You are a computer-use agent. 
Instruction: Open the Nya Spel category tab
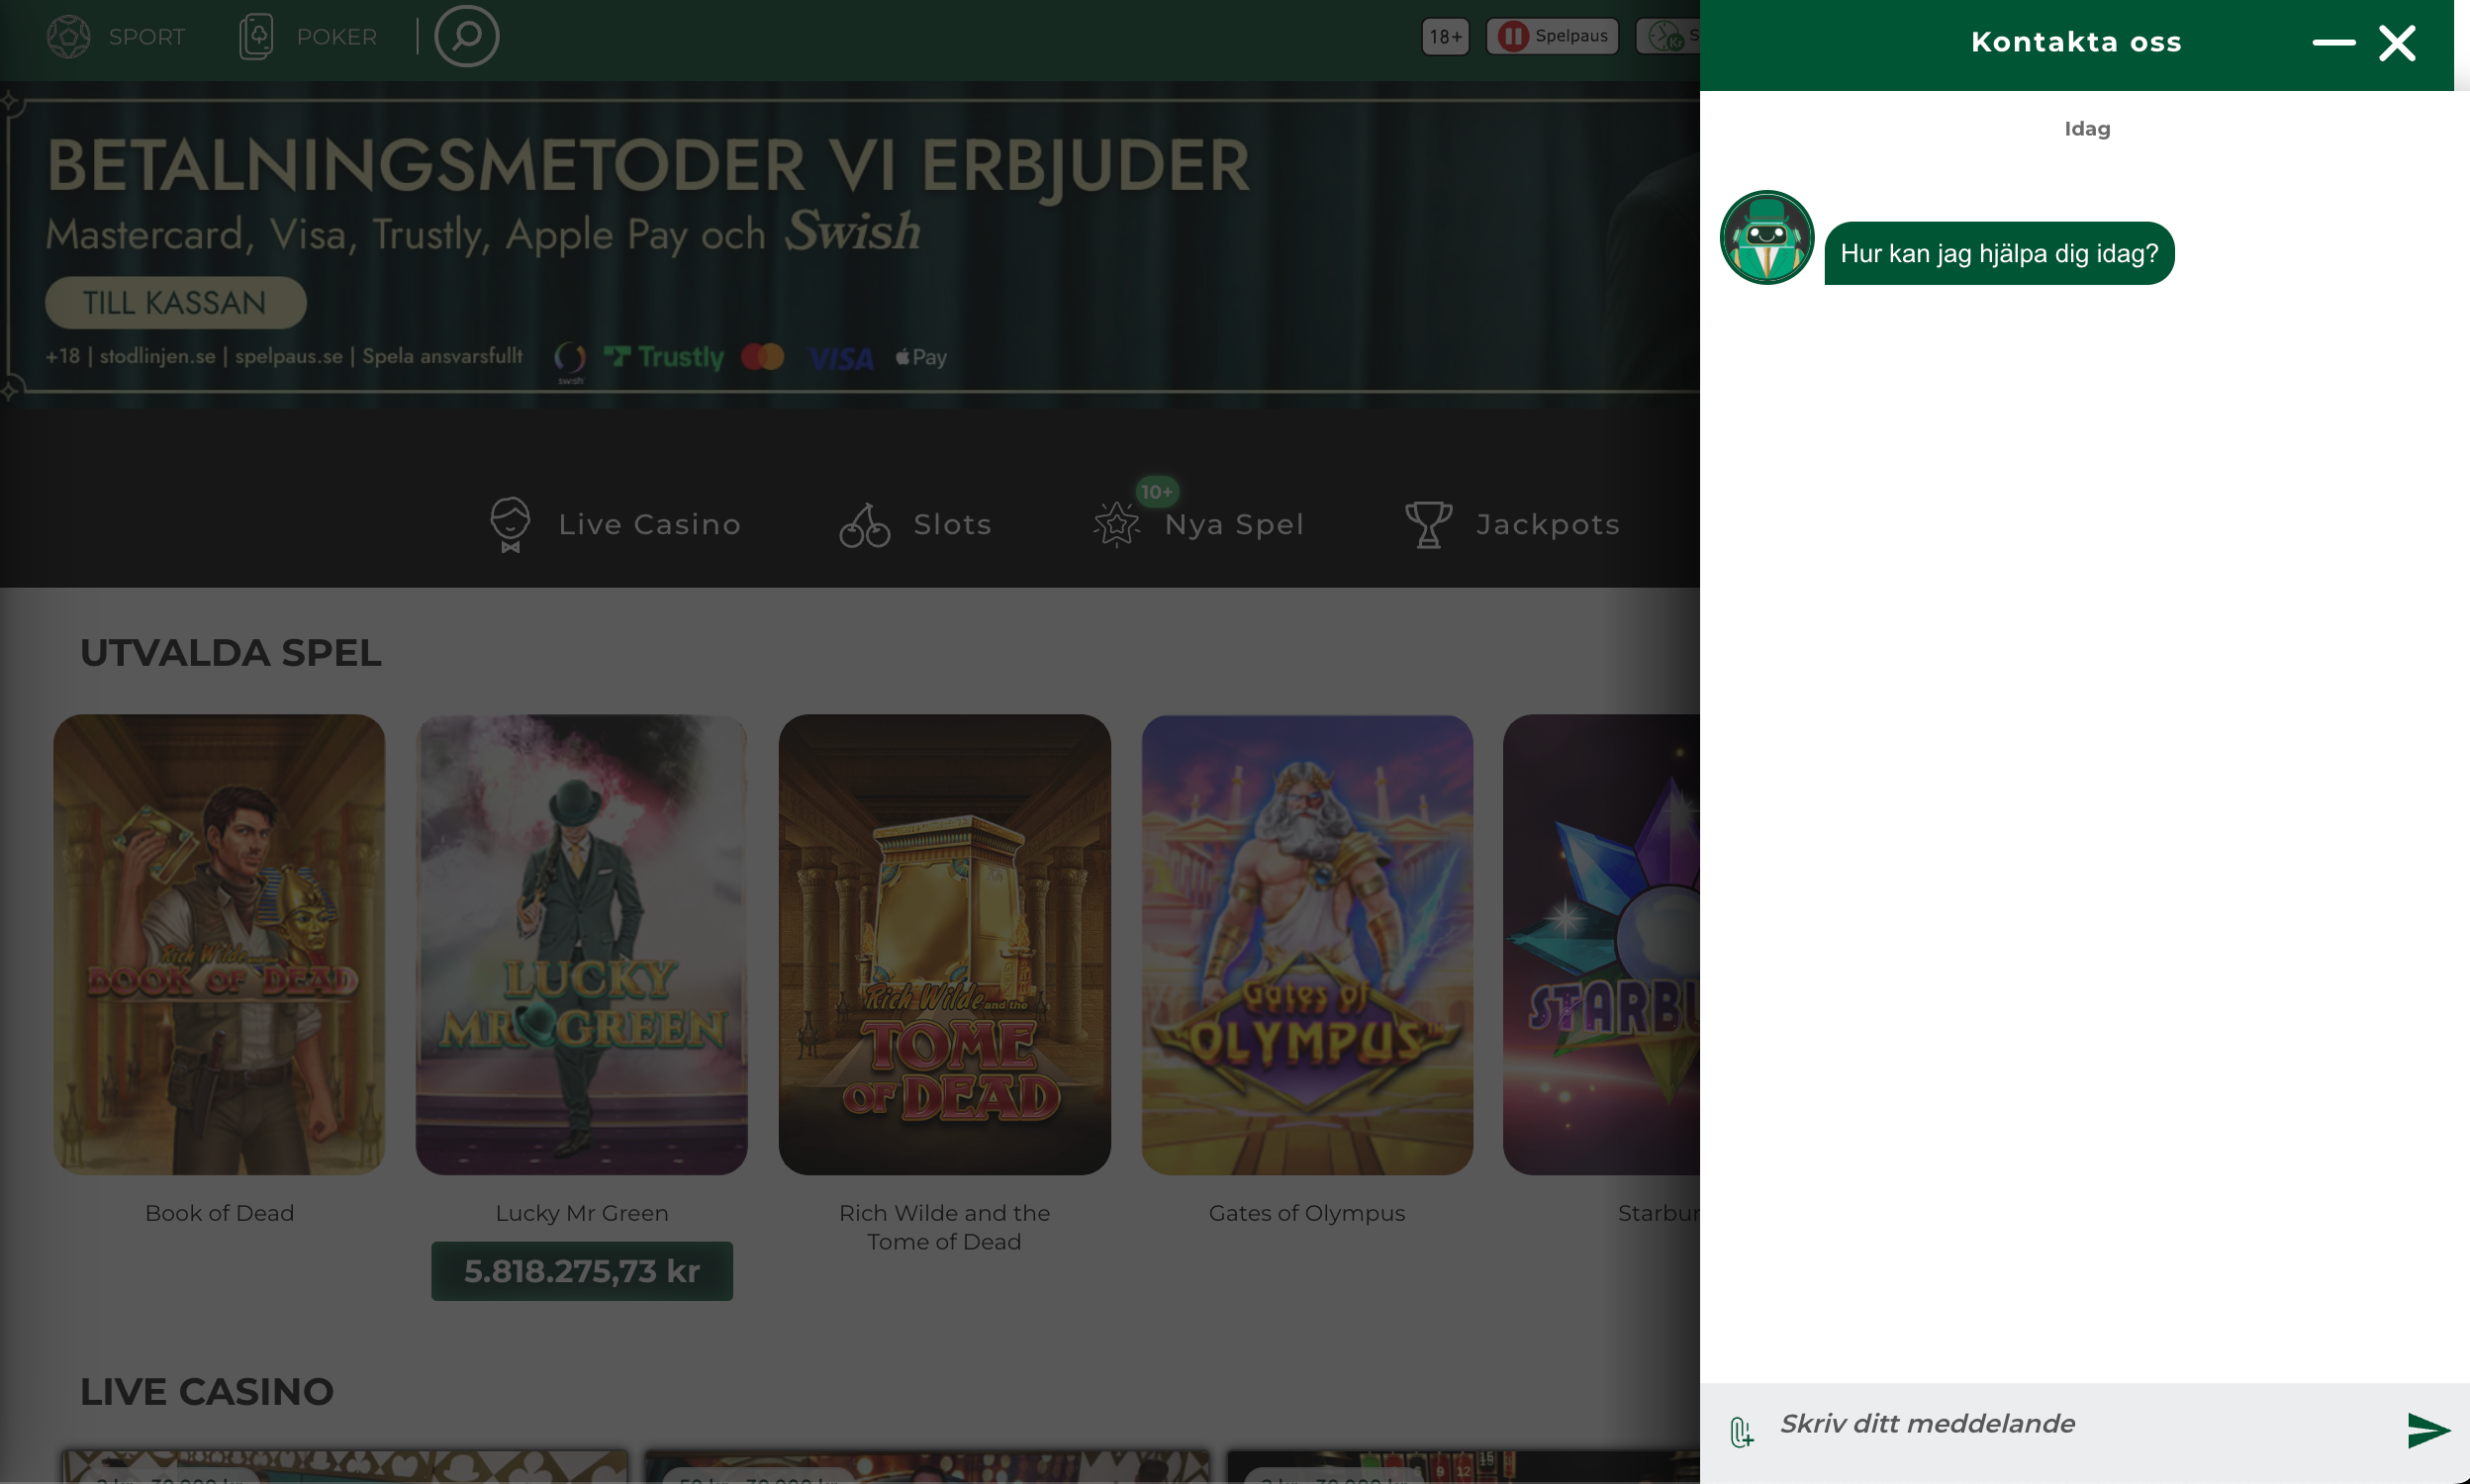click(x=1198, y=524)
